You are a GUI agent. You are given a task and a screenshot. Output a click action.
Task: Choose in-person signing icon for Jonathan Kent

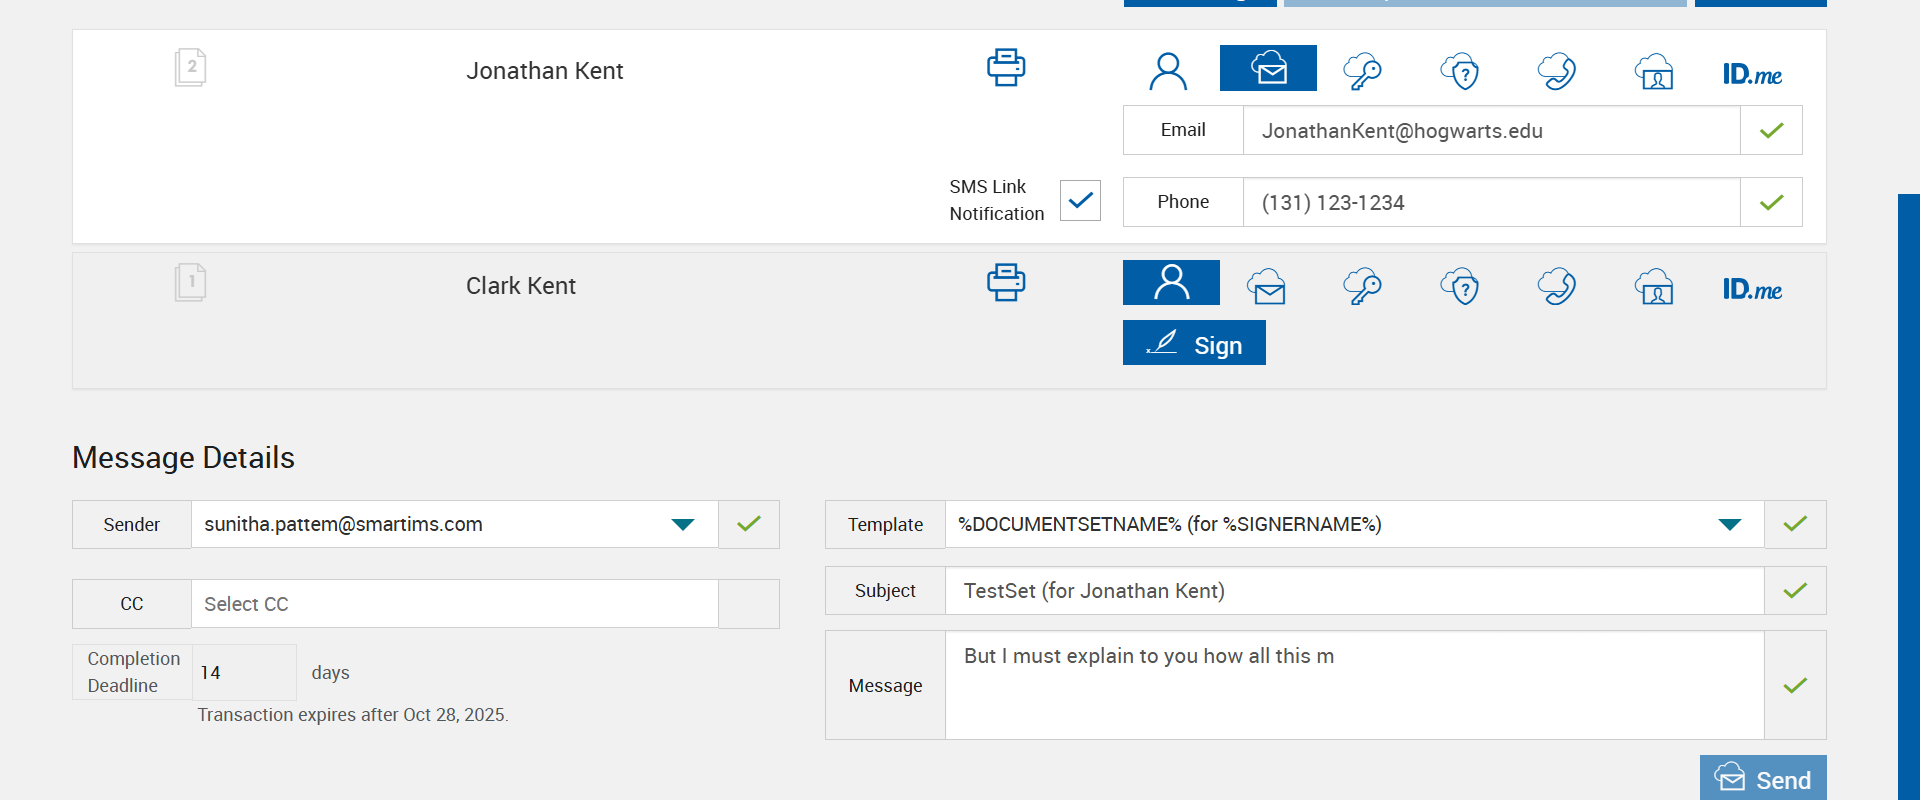coord(1168,71)
